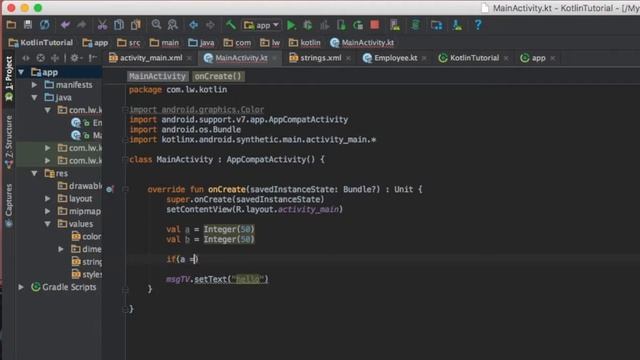Click the Save All toolbar icon
This screenshot has height=360, width=640.
(x=28, y=25)
